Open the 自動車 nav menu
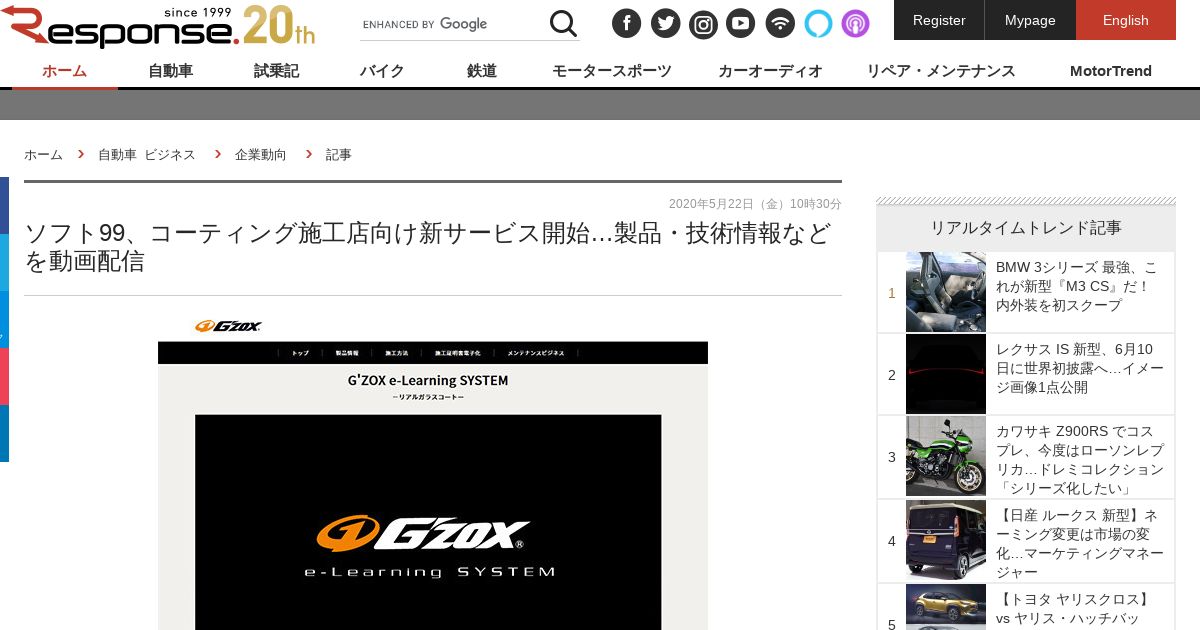Image resolution: width=1200 pixels, height=630 pixels. [170, 71]
